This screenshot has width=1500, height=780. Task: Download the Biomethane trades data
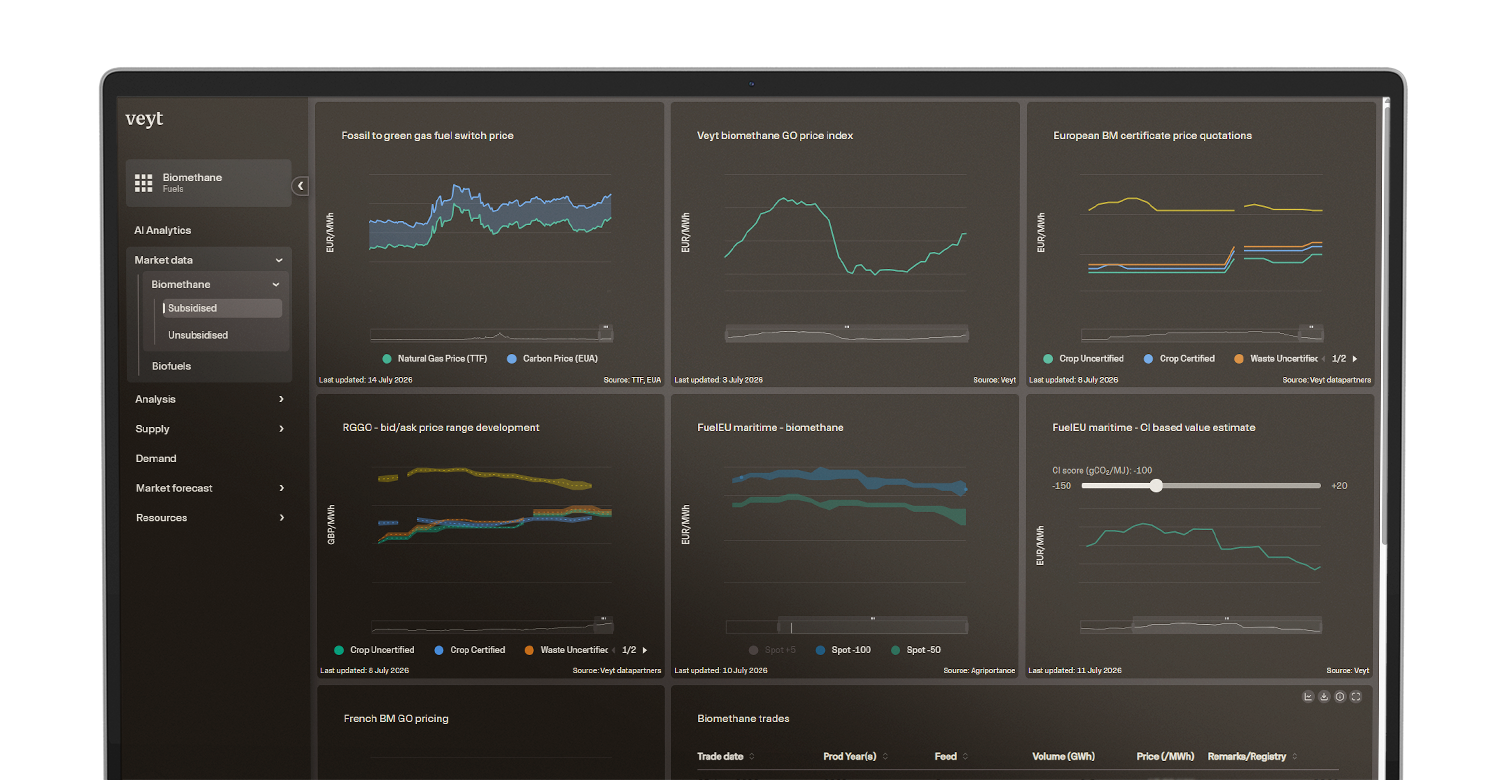[1324, 697]
